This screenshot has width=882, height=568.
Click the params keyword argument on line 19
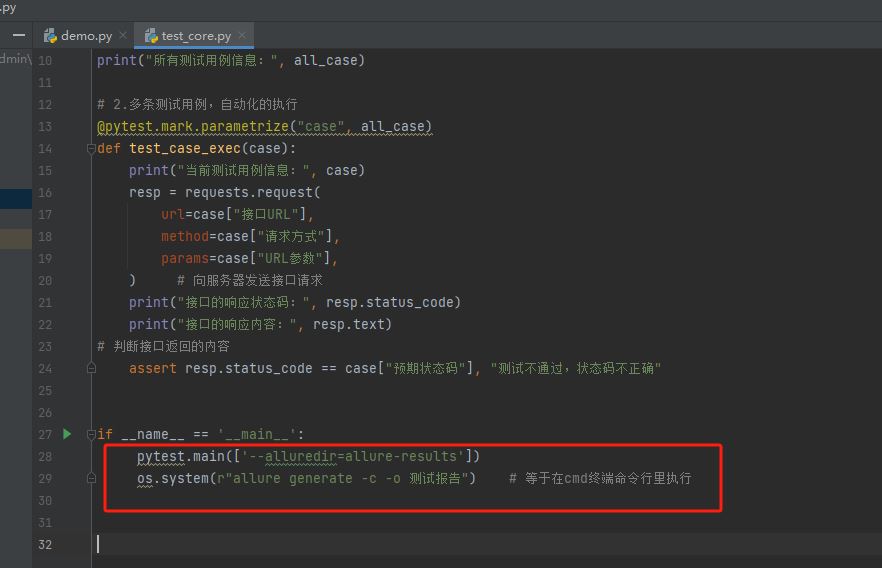(184, 258)
